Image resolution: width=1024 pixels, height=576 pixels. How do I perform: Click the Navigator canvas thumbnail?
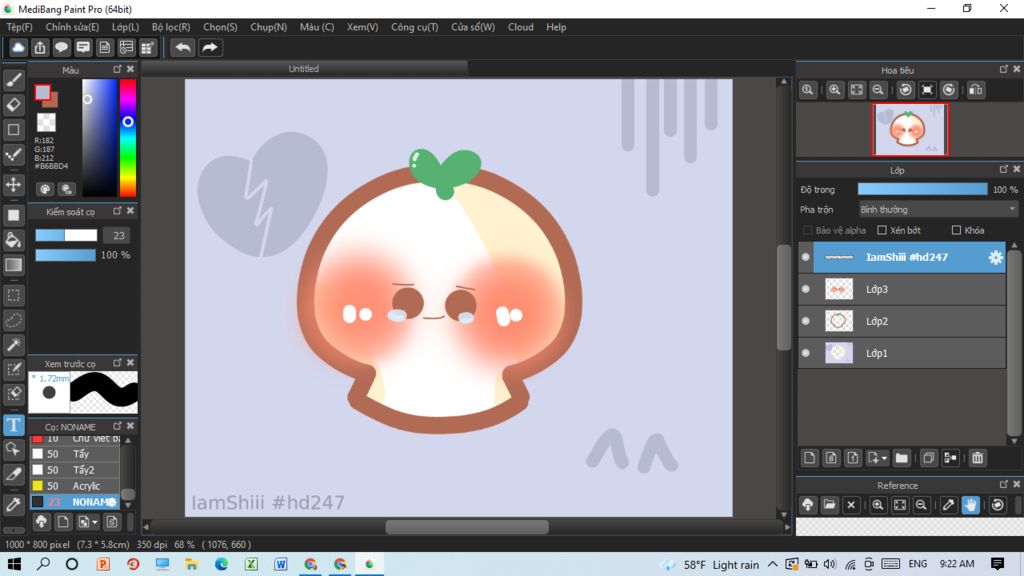[910, 129]
